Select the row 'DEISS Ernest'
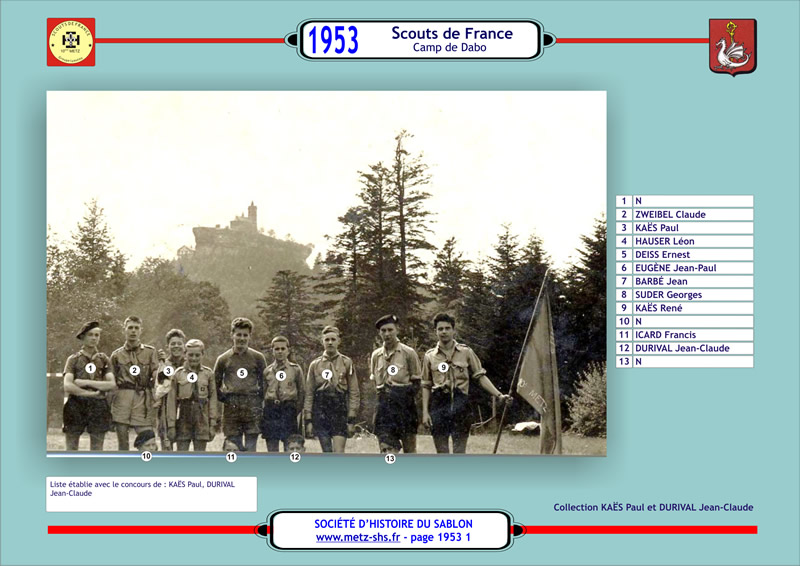 [685, 254]
